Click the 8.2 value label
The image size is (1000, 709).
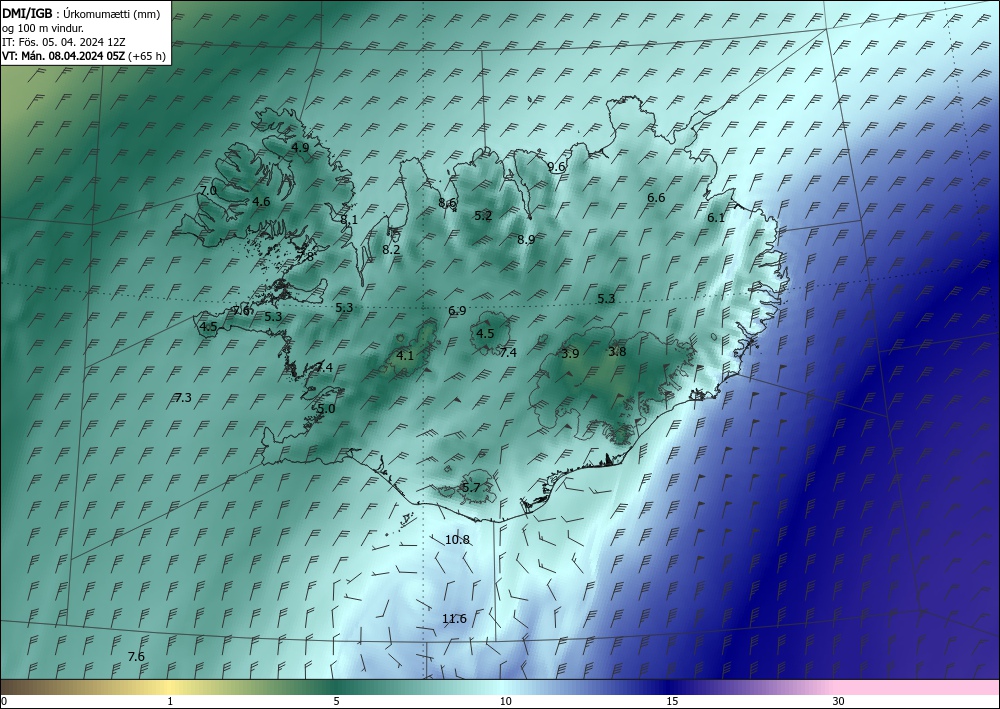point(391,250)
